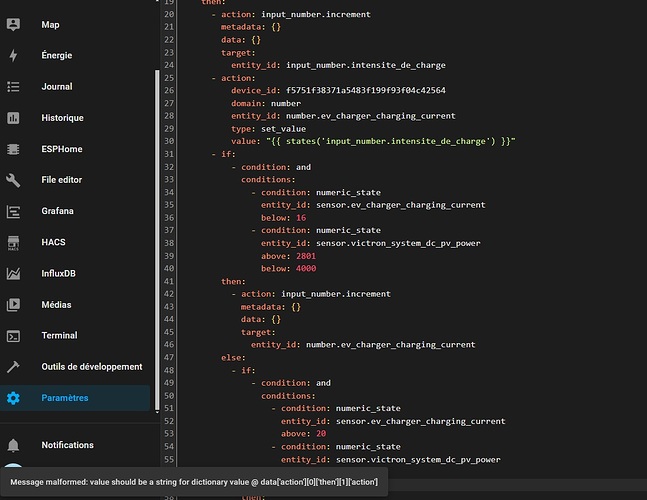Open Historique using its chart icon
This screenshot has width=647, height=500.
coord(14,118)
